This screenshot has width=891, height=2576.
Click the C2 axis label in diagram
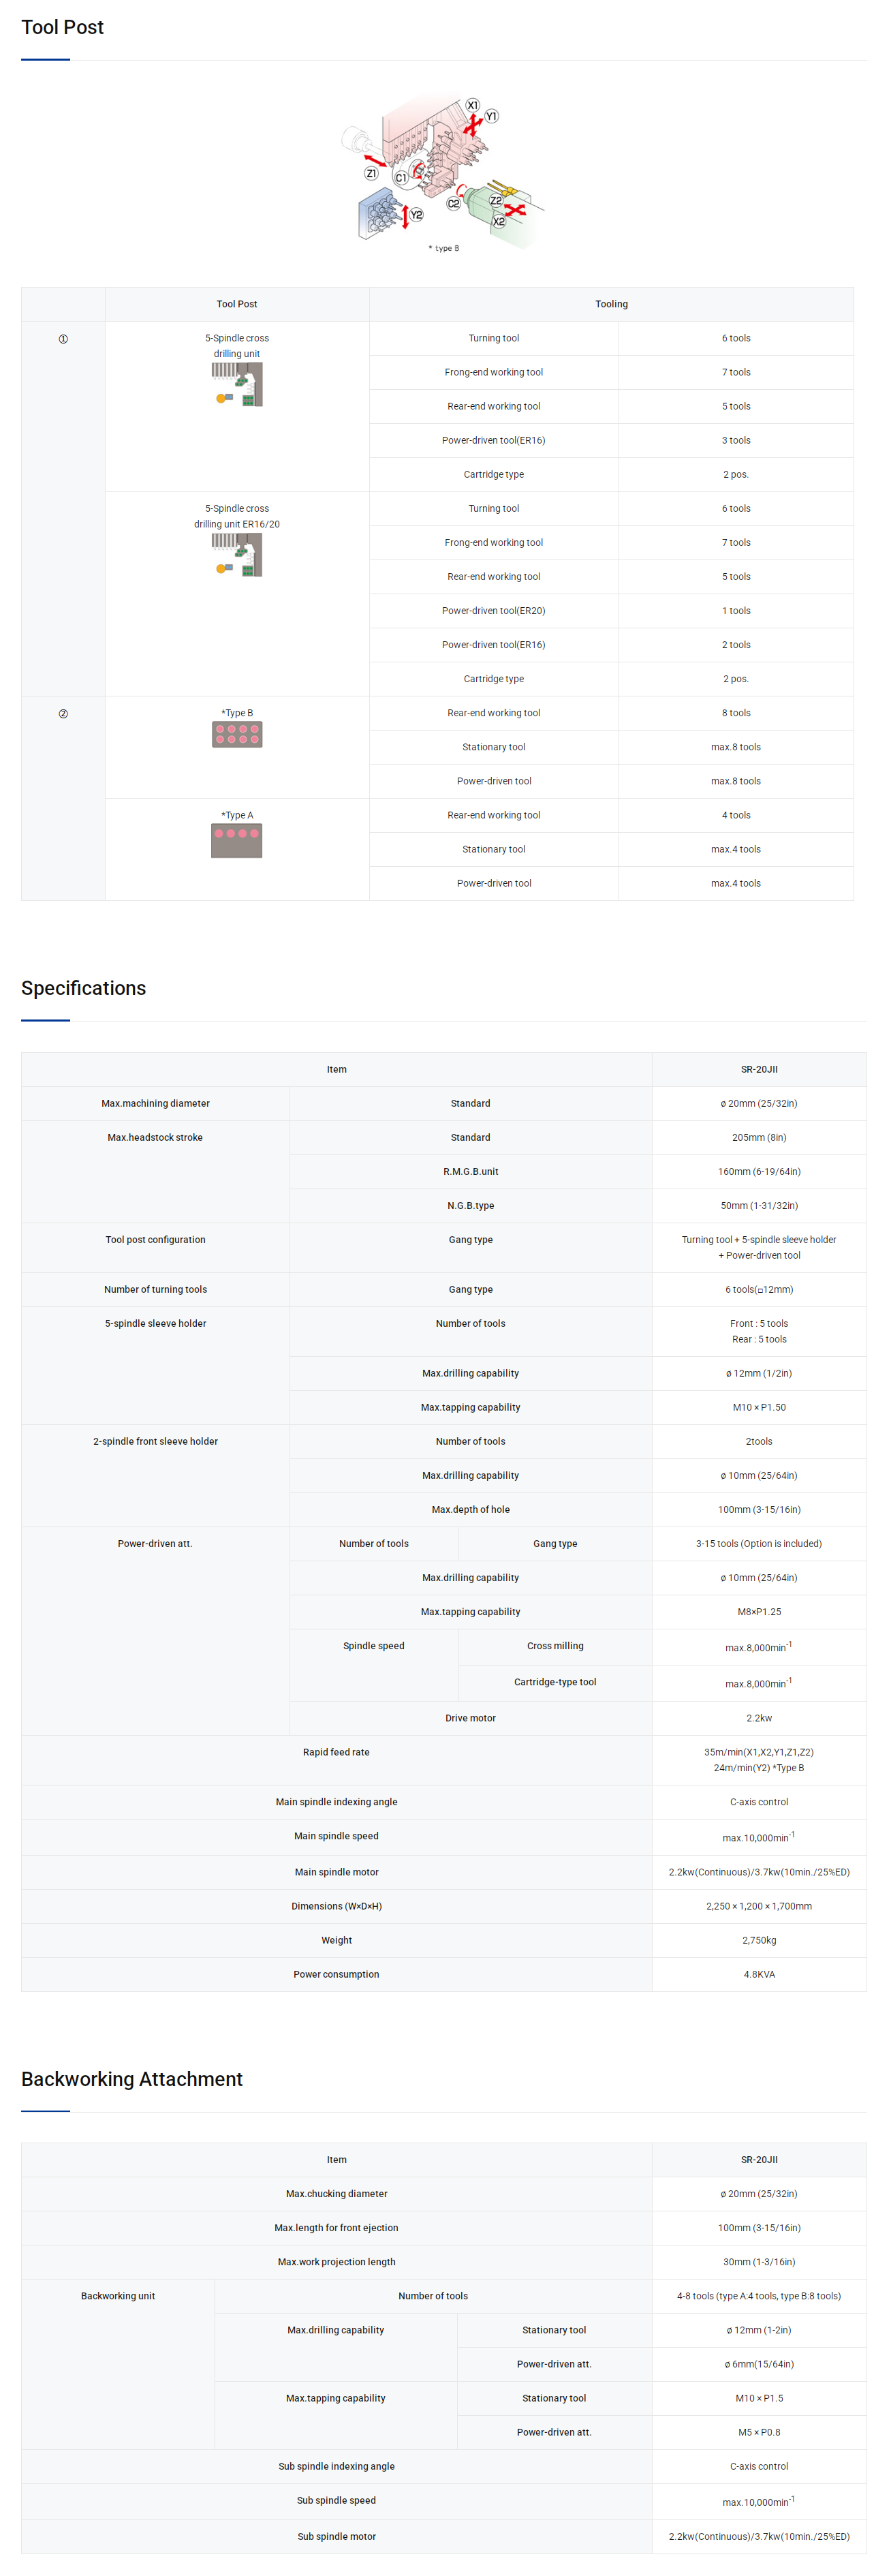click(x=453, y=203)
